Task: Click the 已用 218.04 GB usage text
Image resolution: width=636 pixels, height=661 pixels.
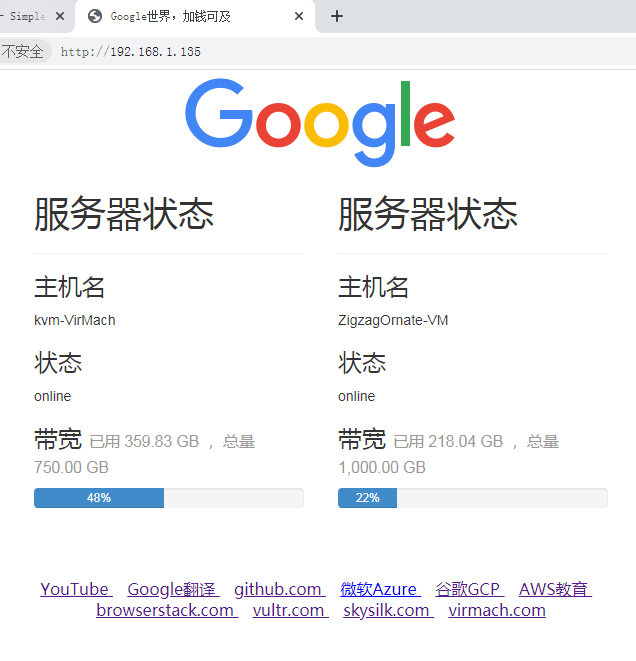Action: [x=448, y=442]
